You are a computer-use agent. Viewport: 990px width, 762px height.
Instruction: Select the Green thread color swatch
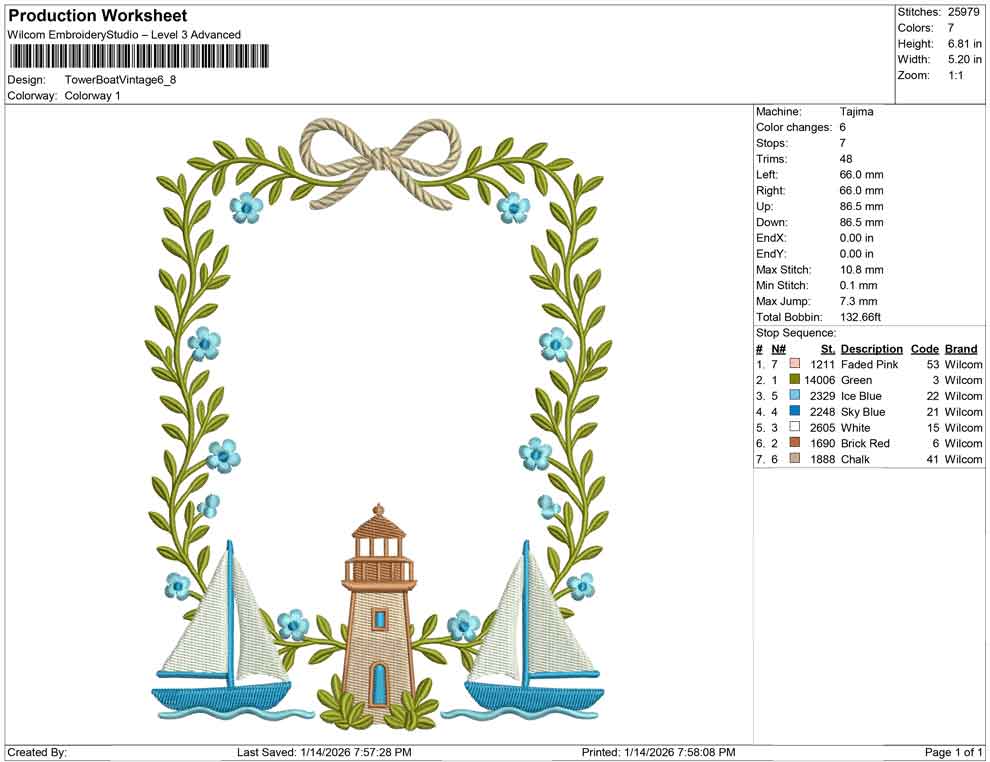pyautogui.click(x=795, y=380)
